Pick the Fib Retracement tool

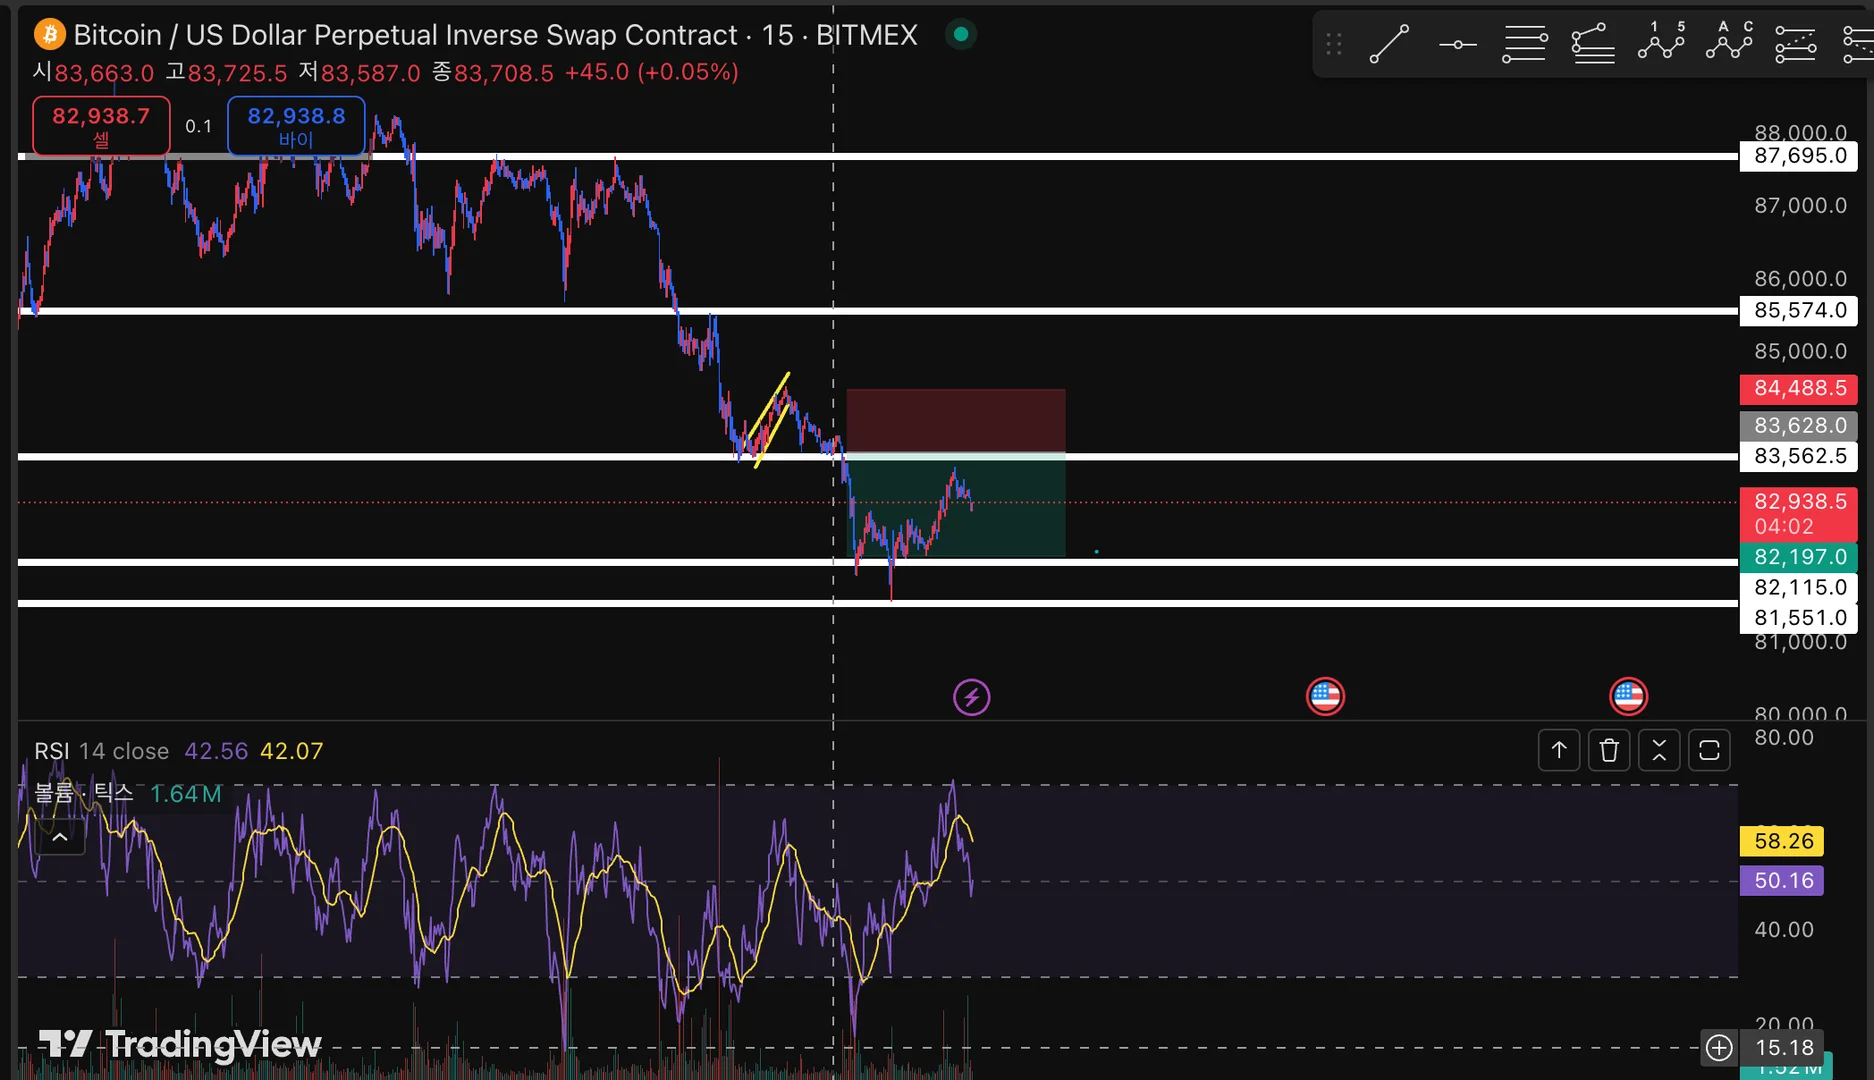pos(1525,44)
